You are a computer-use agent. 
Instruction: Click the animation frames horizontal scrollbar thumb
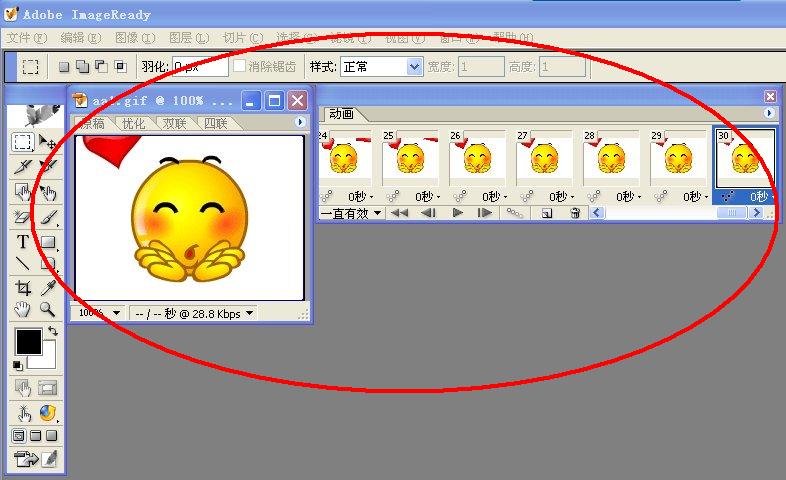pyautogui.click(x=732, y=213)
